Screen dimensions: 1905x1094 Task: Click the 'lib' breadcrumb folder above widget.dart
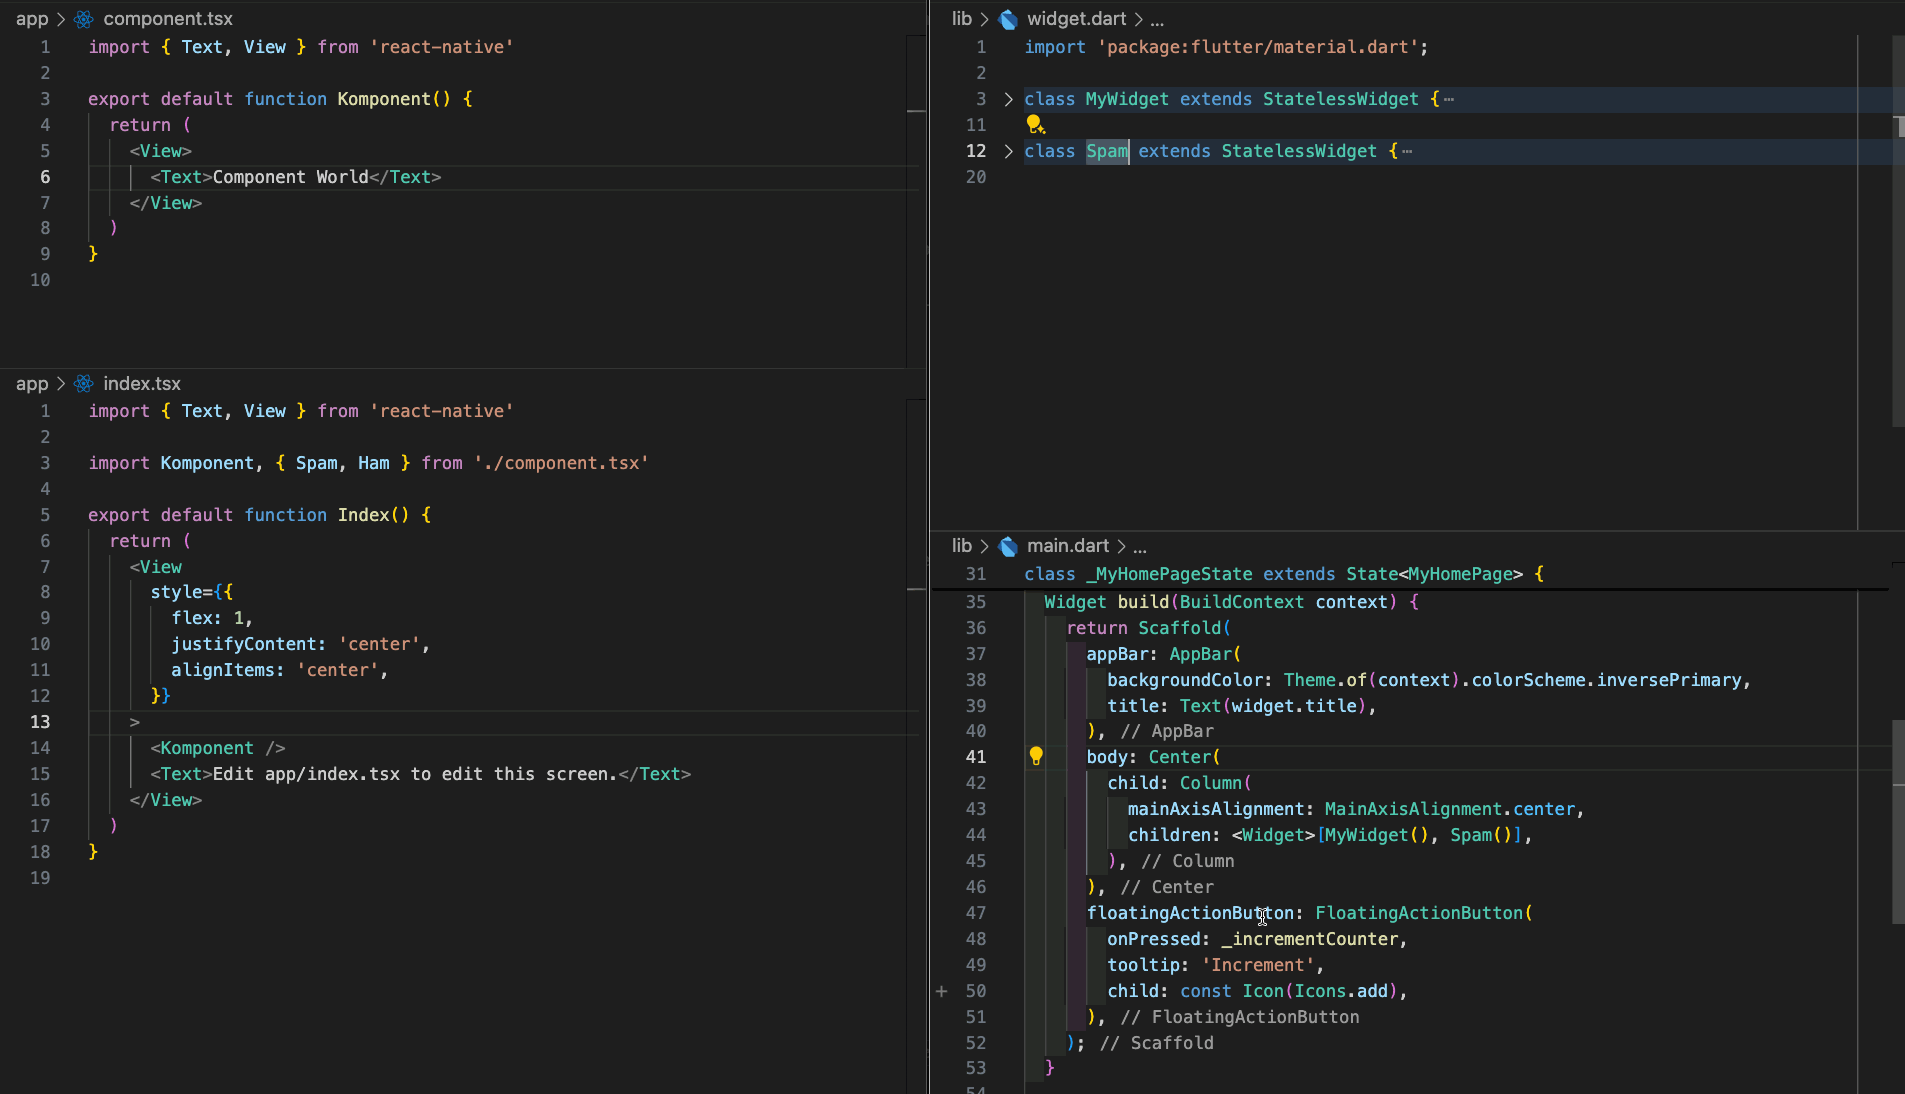pos(962,19)
